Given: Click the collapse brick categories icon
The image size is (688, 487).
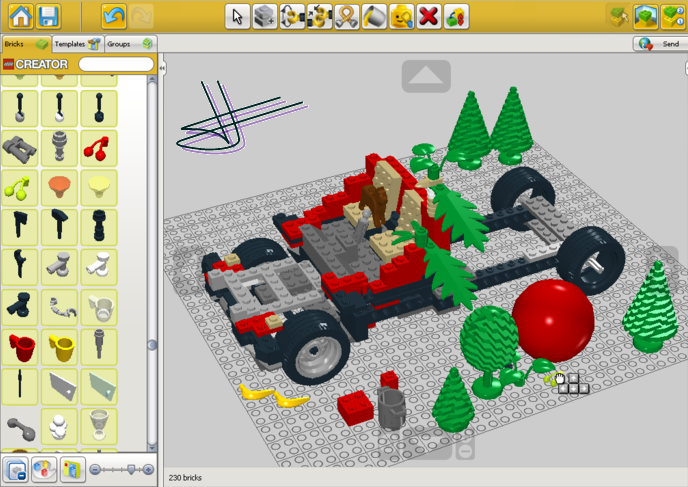Looking at the screenshot, I should (16, 470).
